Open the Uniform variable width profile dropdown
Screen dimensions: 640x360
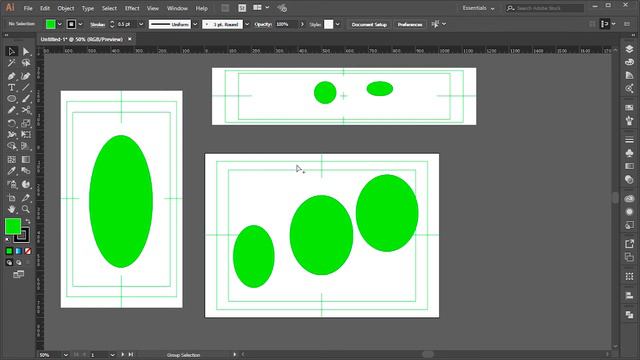pyautogui.click(x=195, y=24)
